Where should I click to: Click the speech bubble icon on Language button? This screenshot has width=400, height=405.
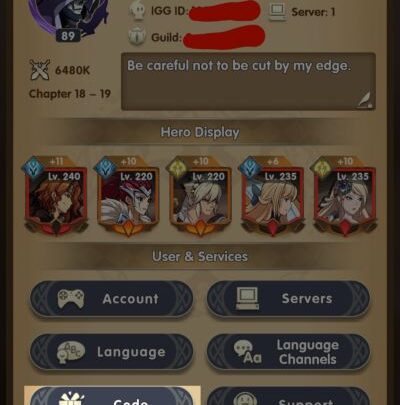point(70,352)
